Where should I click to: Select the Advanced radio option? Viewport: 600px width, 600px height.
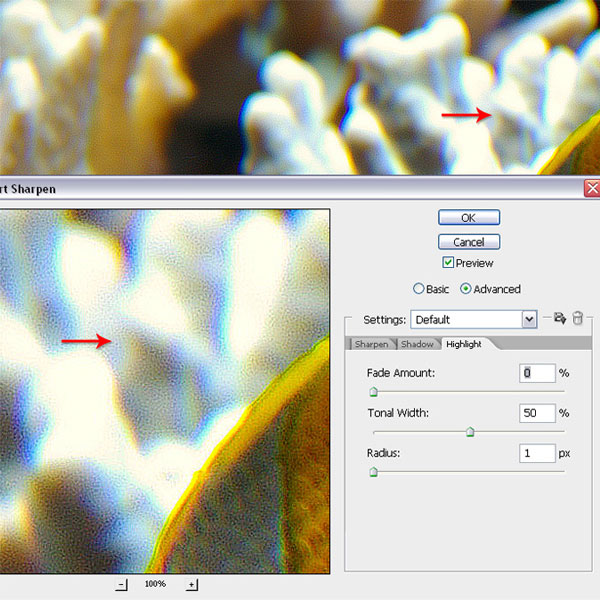coord(466,289)
